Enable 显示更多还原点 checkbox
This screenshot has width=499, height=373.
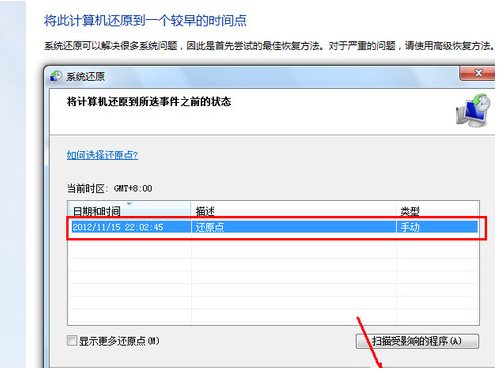coord(72,341)
